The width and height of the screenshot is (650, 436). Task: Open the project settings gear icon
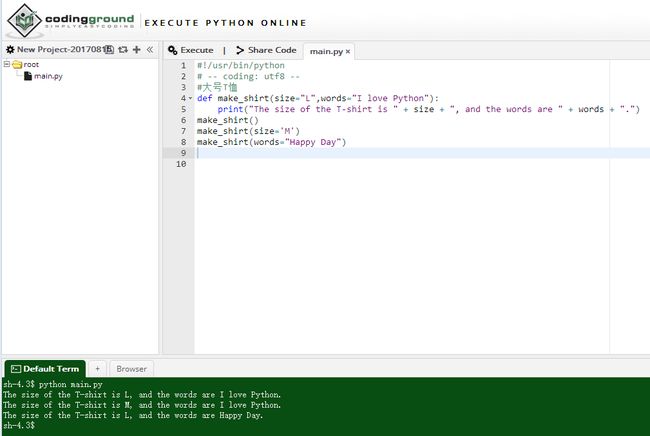coord(10,50)
